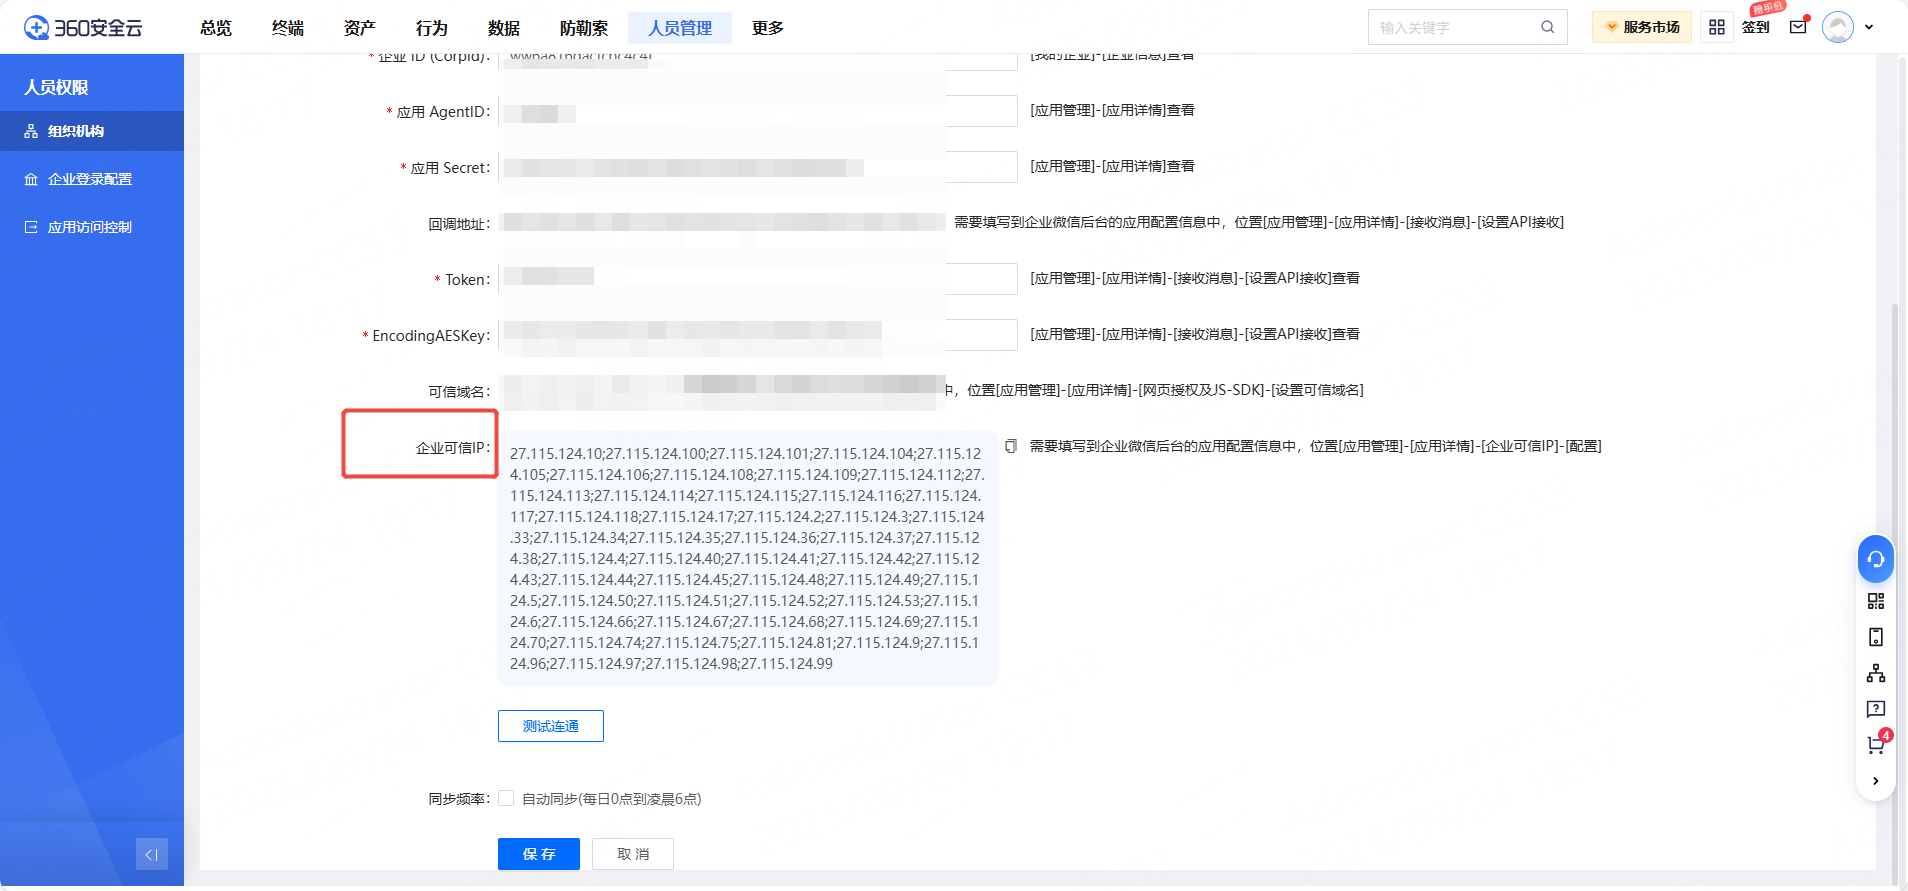Open the app grid icon in header
The height and width of the screenshot is (891, 1908).
[1717, 27]
